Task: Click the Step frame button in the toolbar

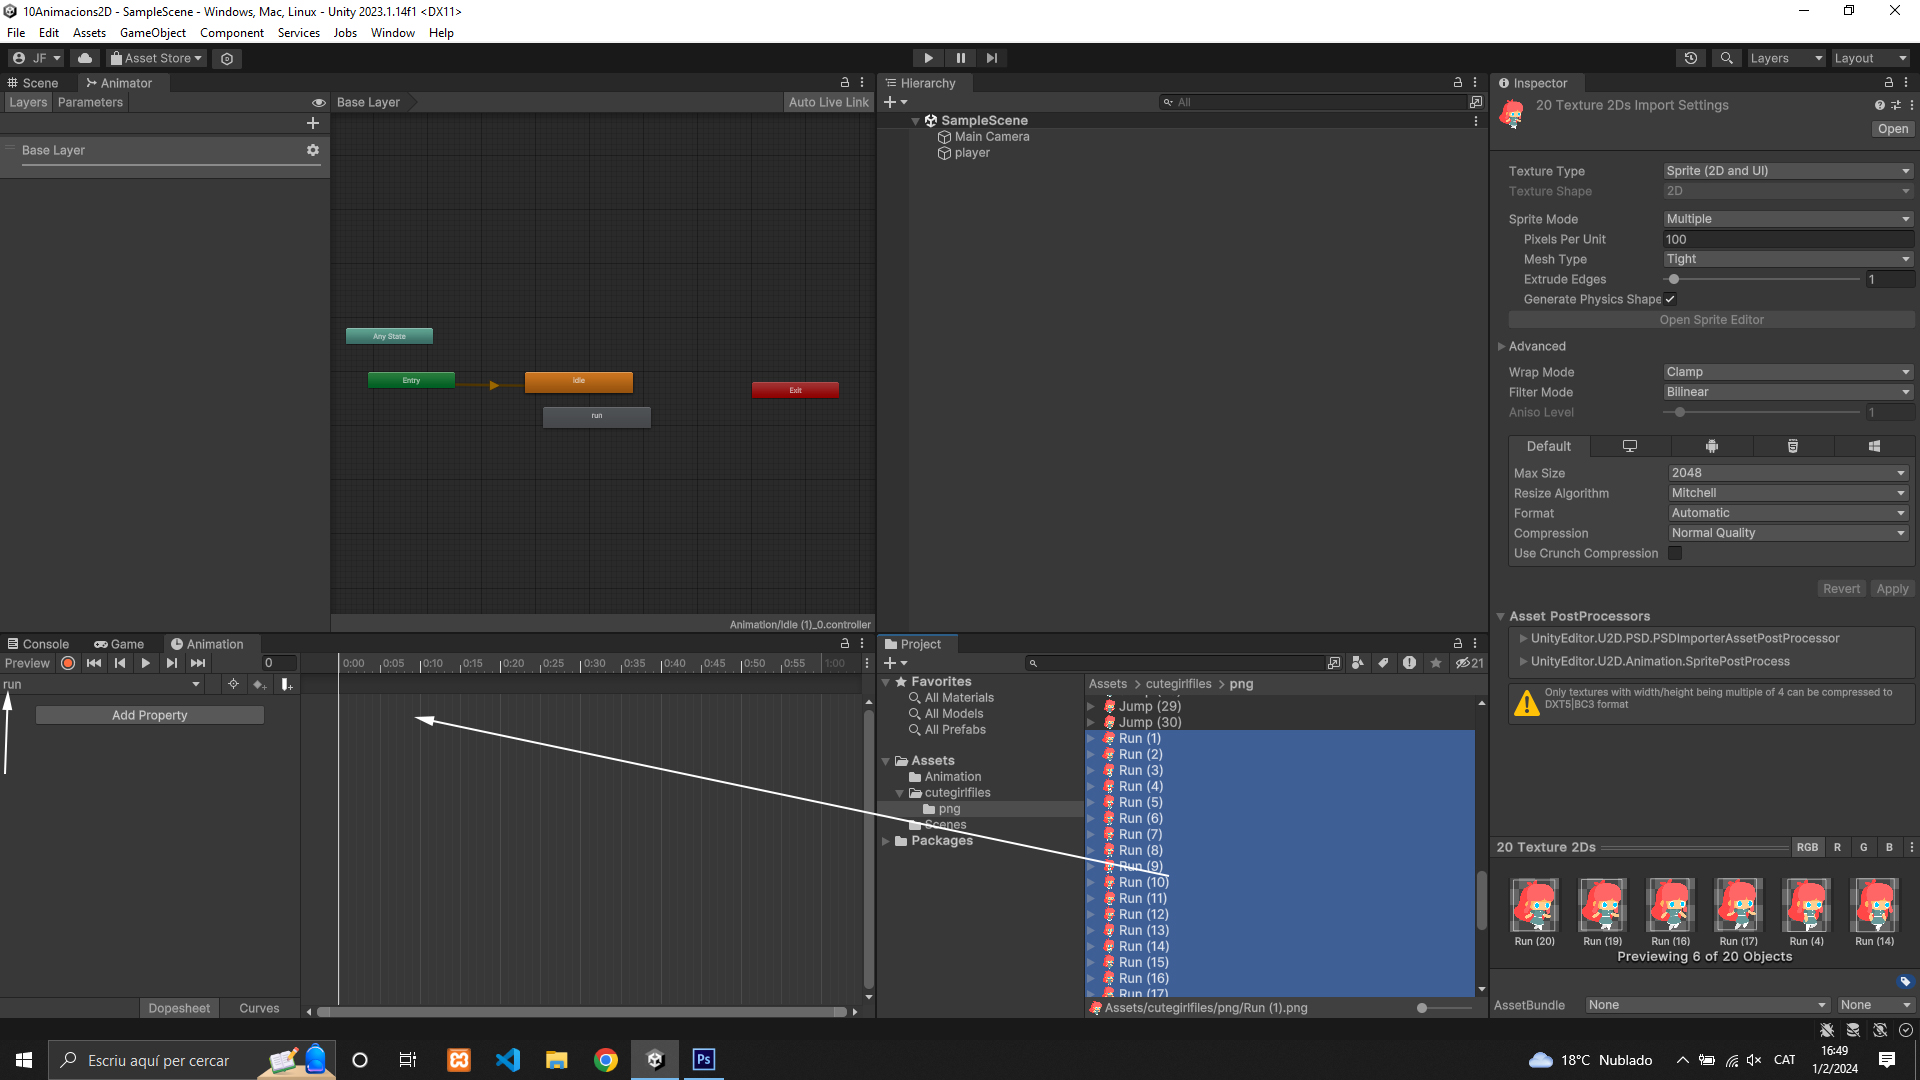Action: [x=991, y=58]
